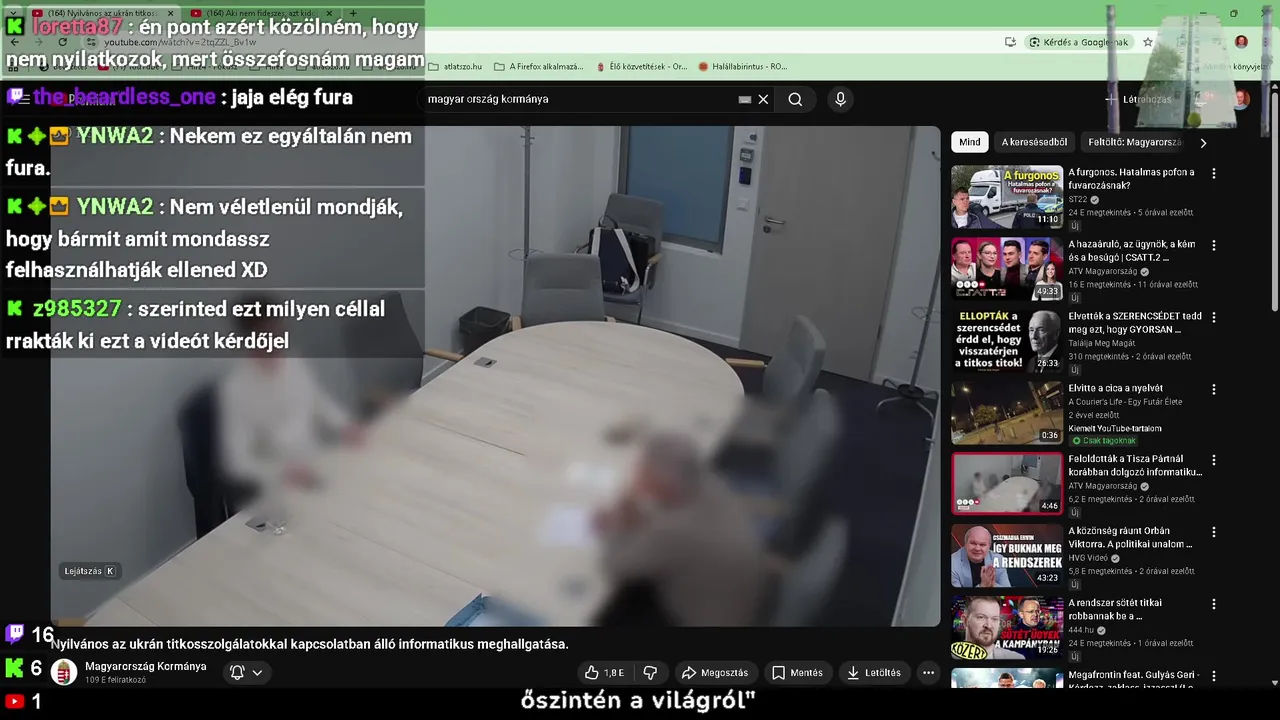Viewport: 1280px width, 720px height.
Task: Click the main video player area
Action: pyautogui.click(x=496, y=376)
